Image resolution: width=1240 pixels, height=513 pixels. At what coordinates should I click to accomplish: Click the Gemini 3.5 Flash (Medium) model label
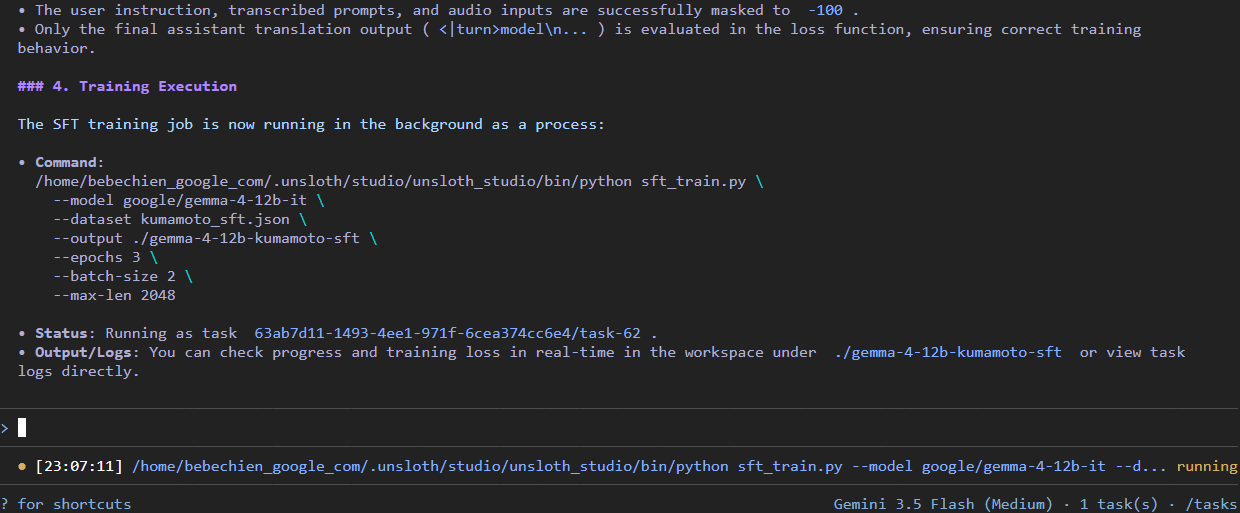[x=943, y=504]
